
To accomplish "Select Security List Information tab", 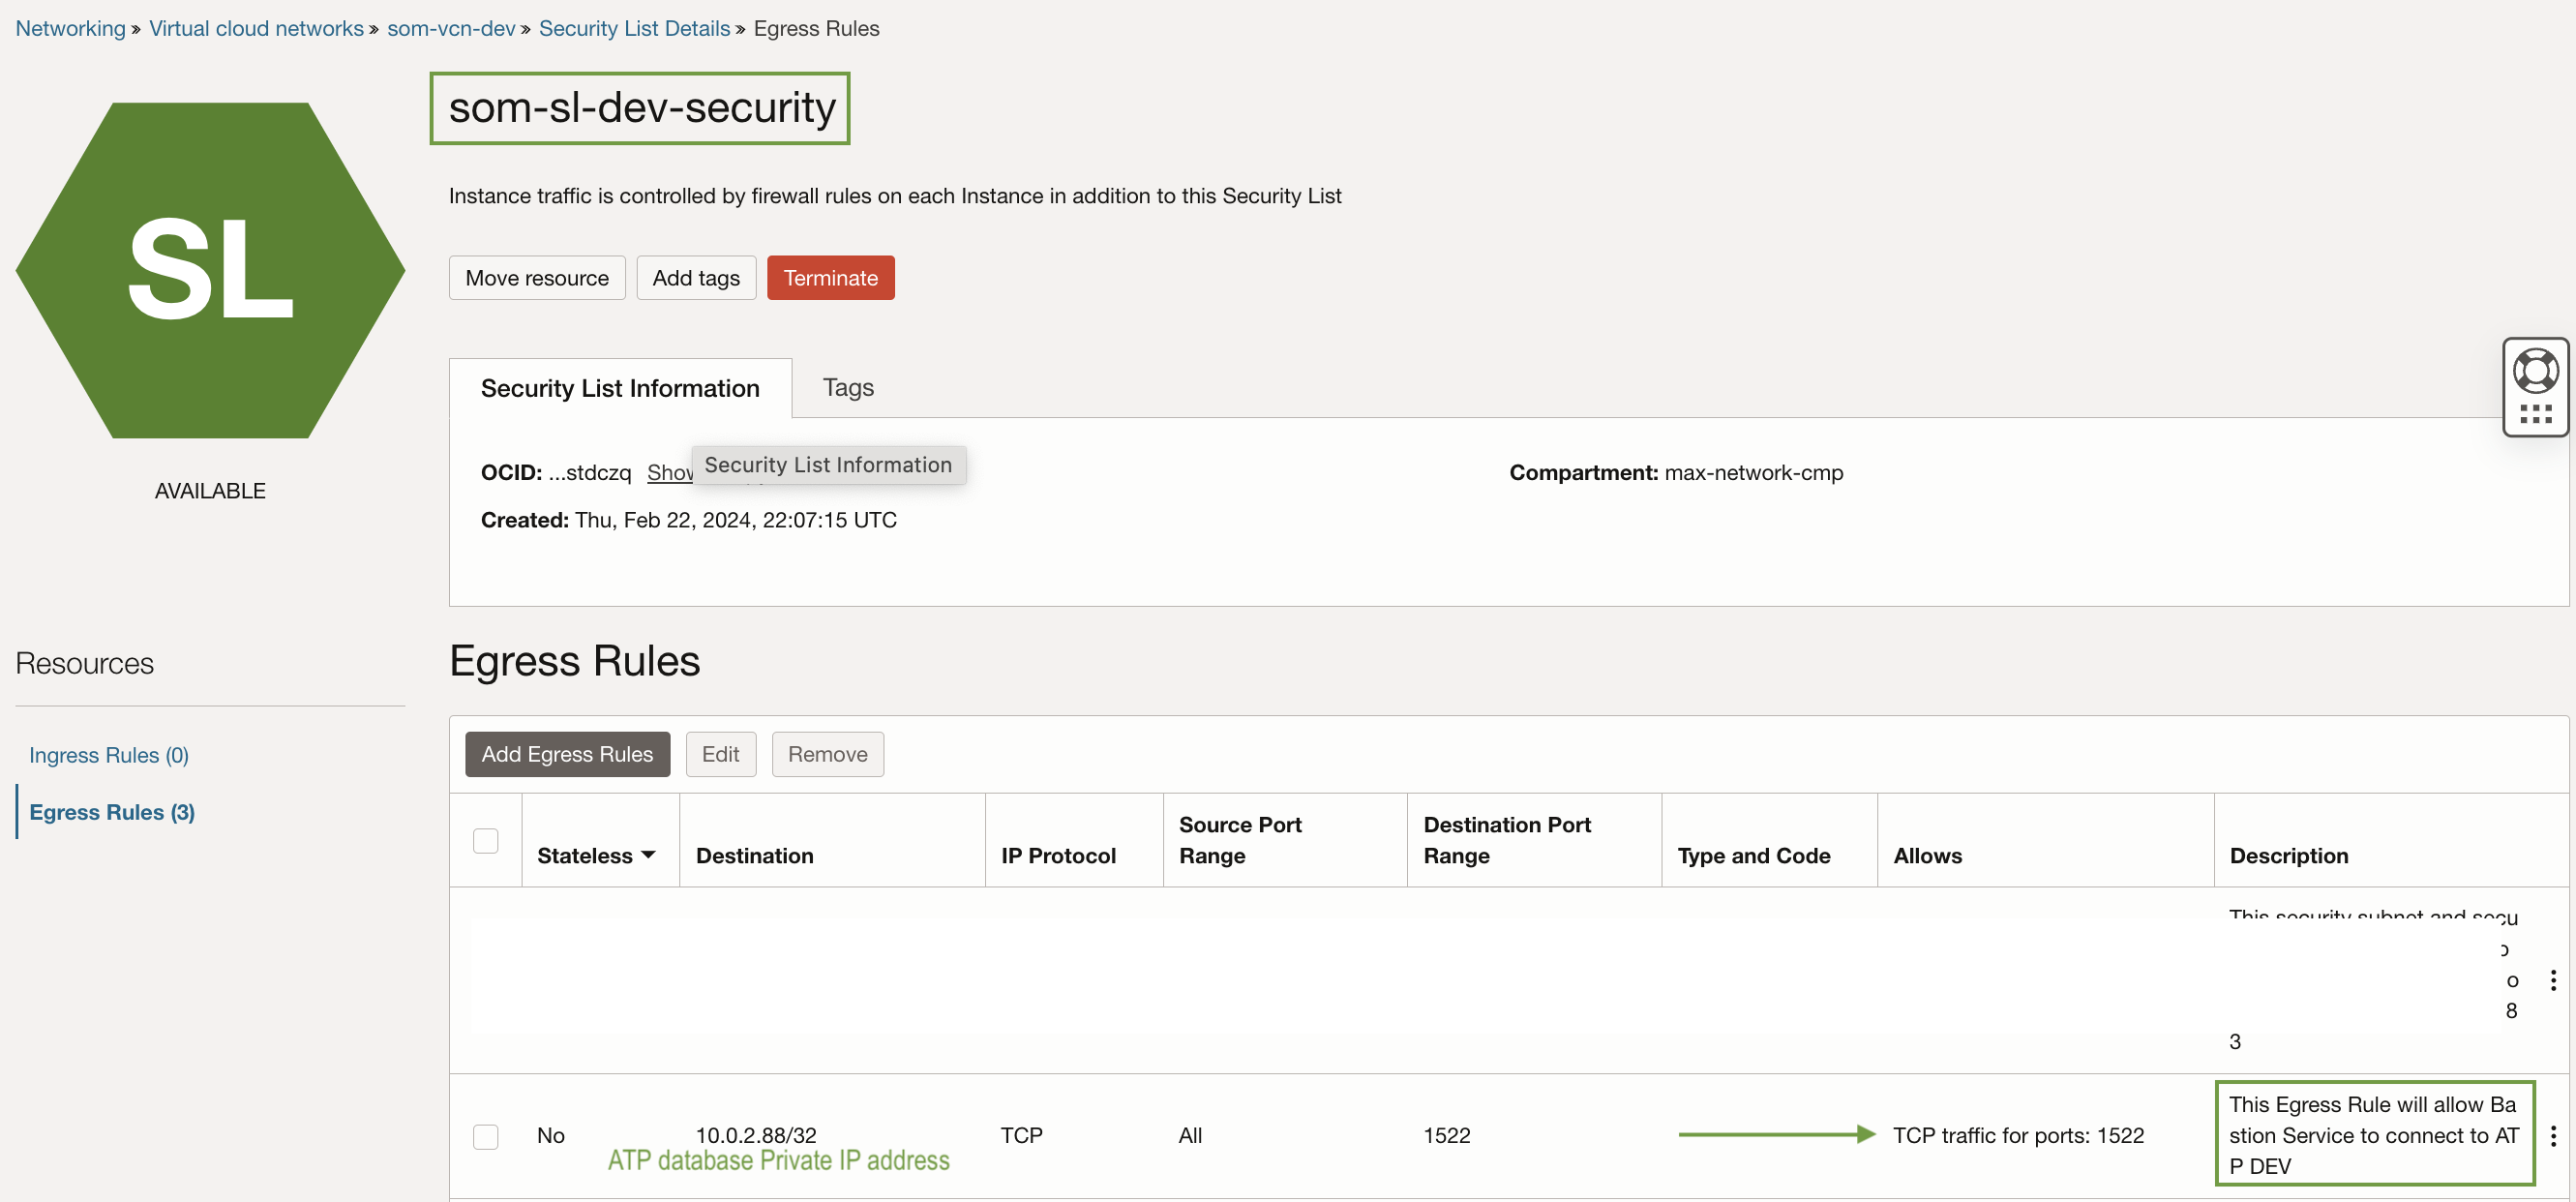I will 619,388.
